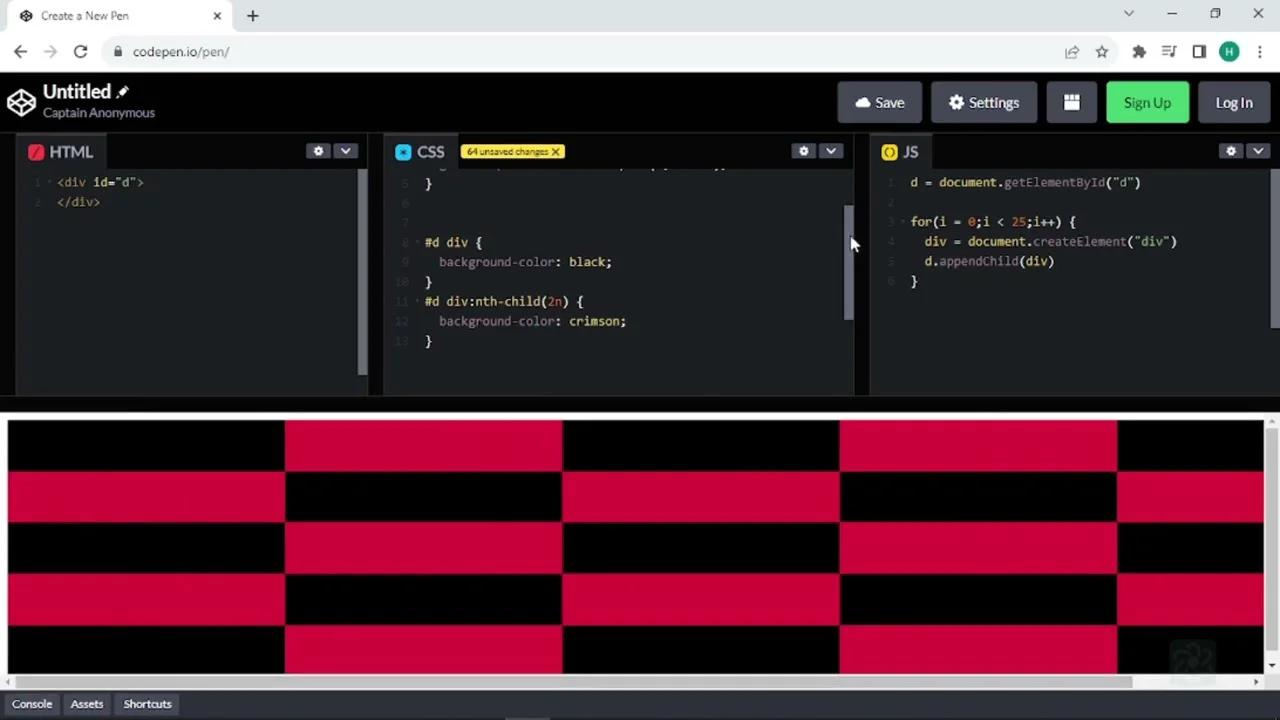1280x720 pixels.
Task: Open the Console panel
Action: (32, 704)
